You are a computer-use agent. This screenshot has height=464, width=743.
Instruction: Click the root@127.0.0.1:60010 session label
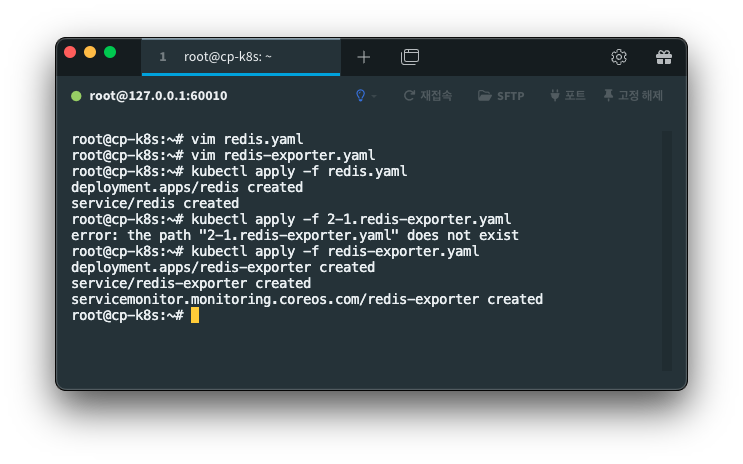pos(158,96)
